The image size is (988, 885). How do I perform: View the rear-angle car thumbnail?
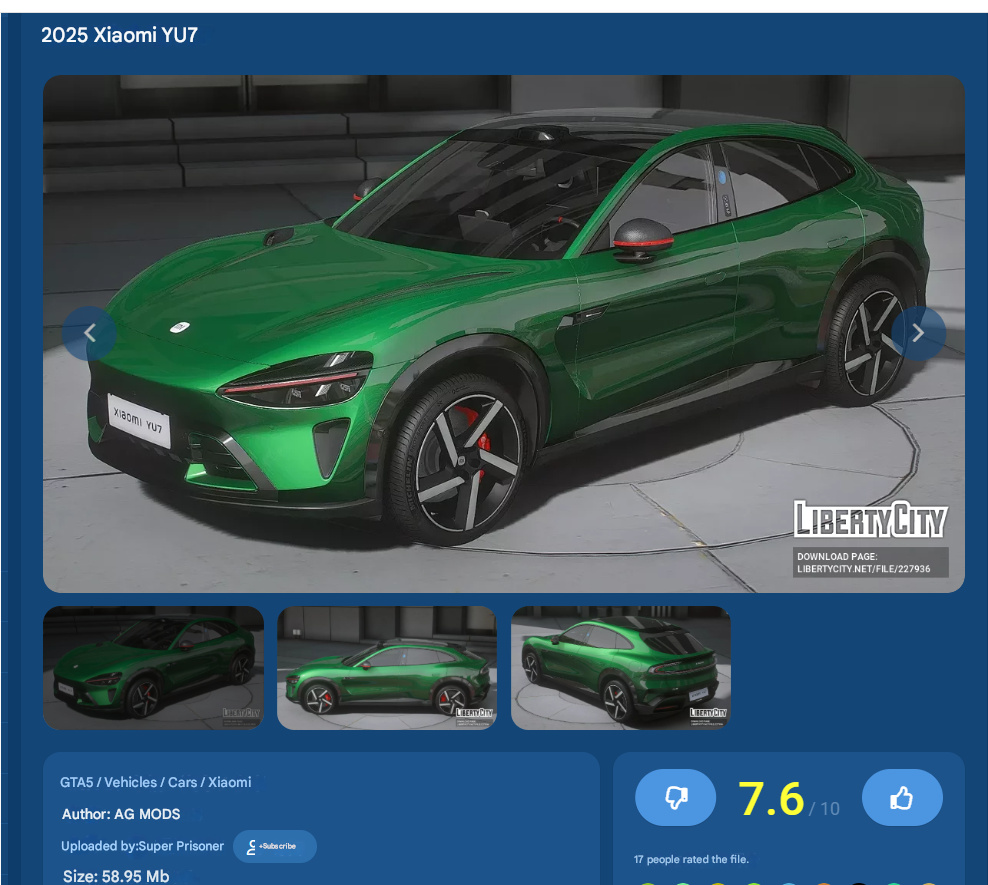(621, 667)
